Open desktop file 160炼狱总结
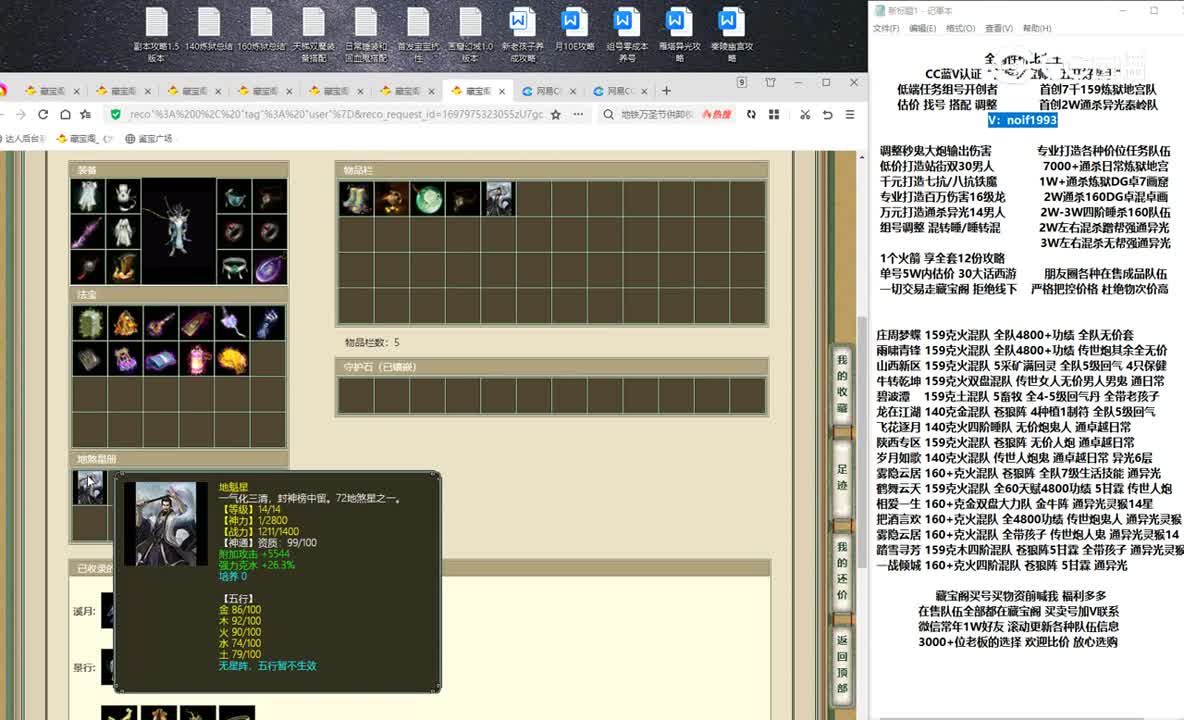The image size is (1184, 720). click(261, 30)
